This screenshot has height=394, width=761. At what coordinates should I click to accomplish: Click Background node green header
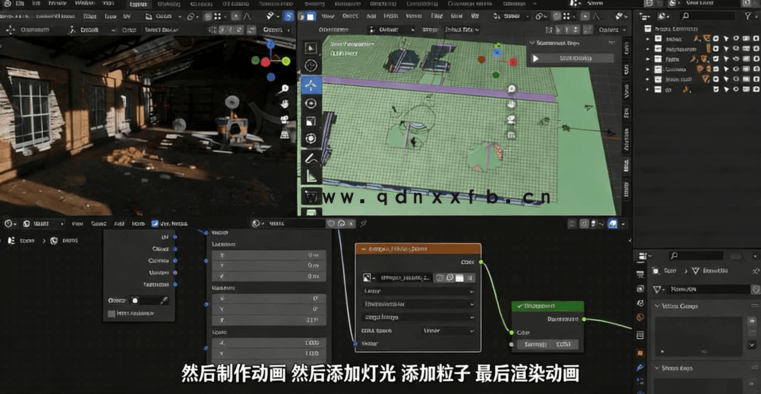click(548, 306)
